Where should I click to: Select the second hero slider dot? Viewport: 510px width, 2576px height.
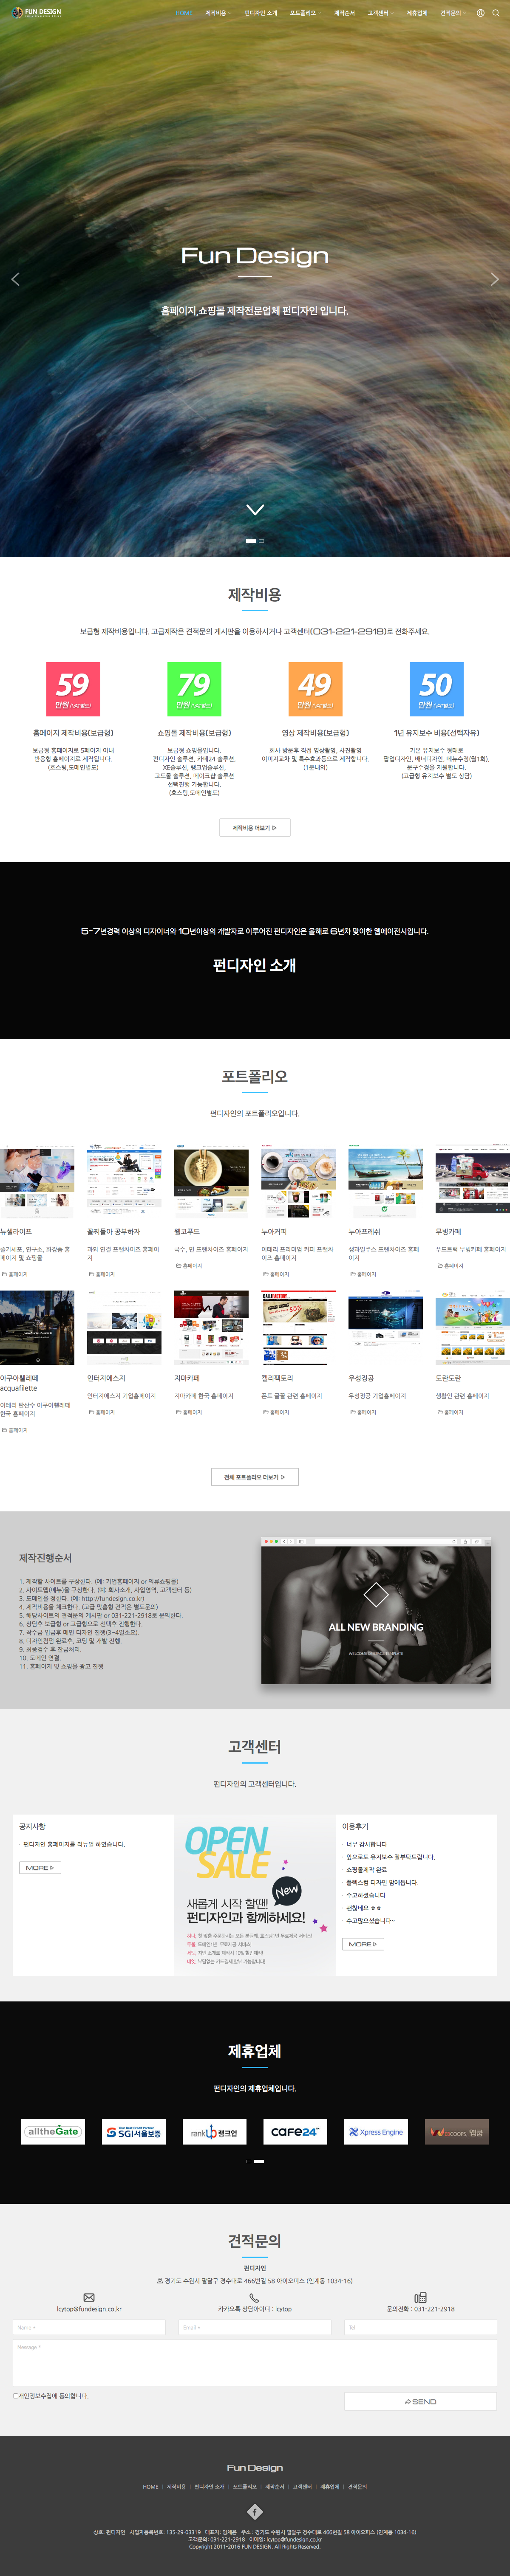(x=262, y=540)
